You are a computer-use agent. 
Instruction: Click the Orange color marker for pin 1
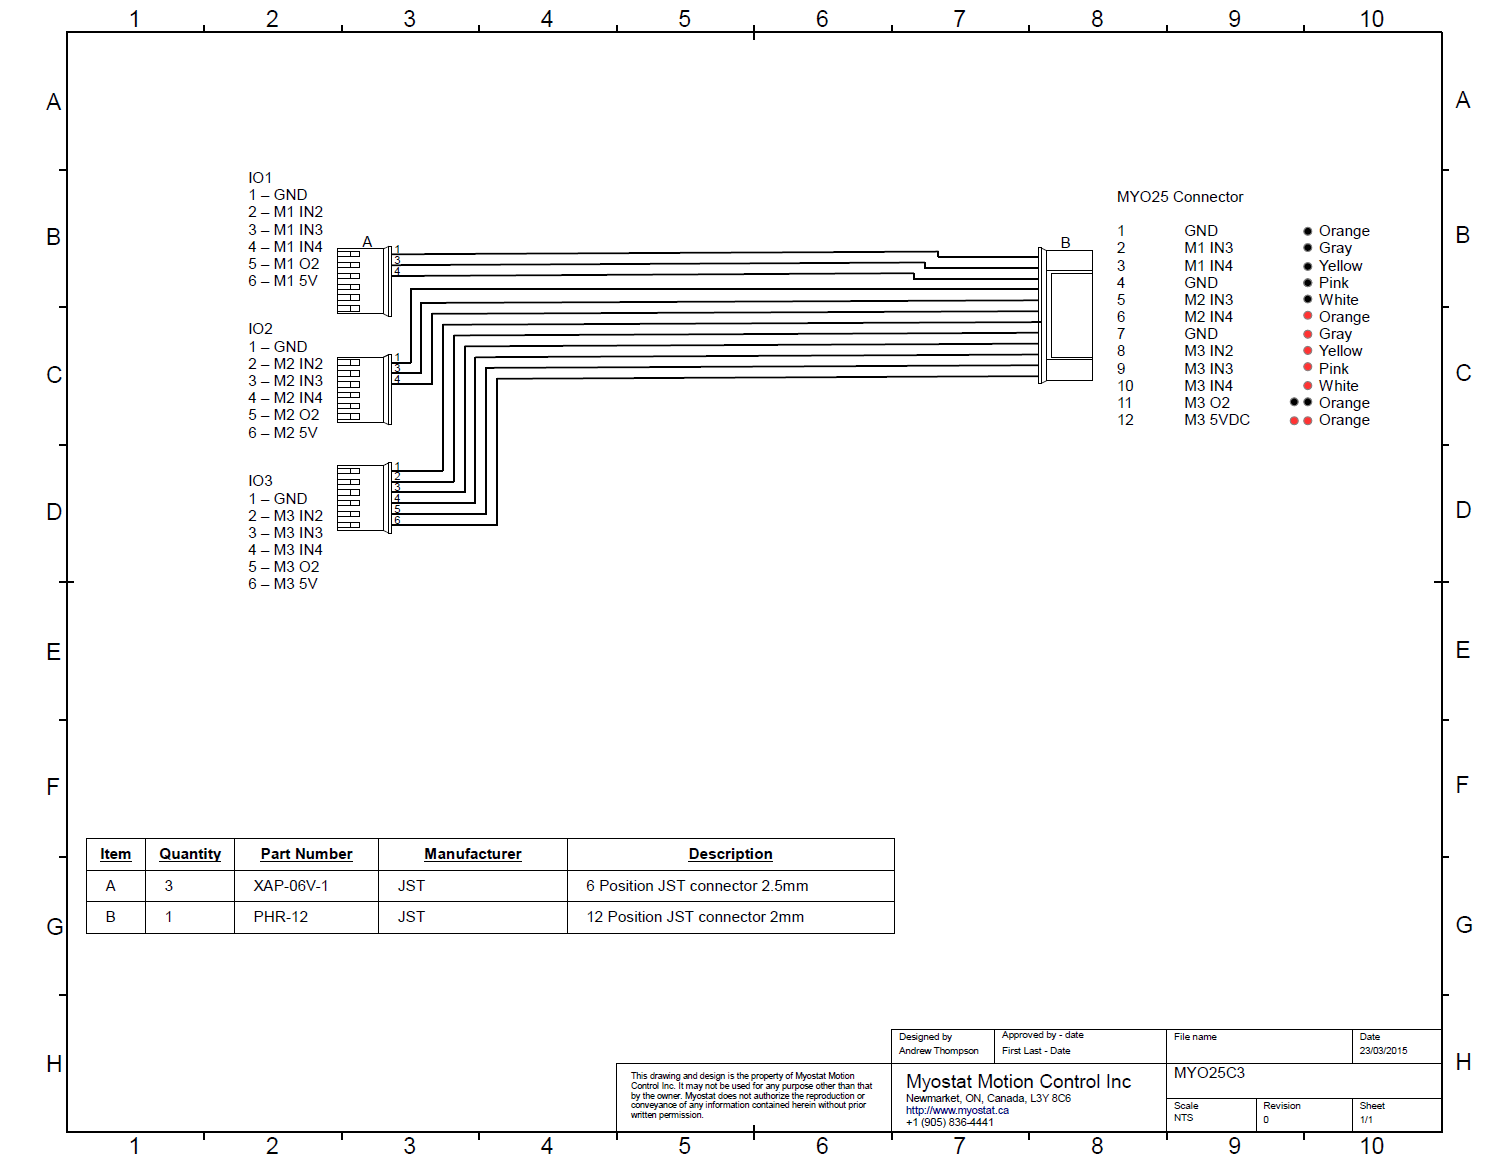coord(1306,231)
